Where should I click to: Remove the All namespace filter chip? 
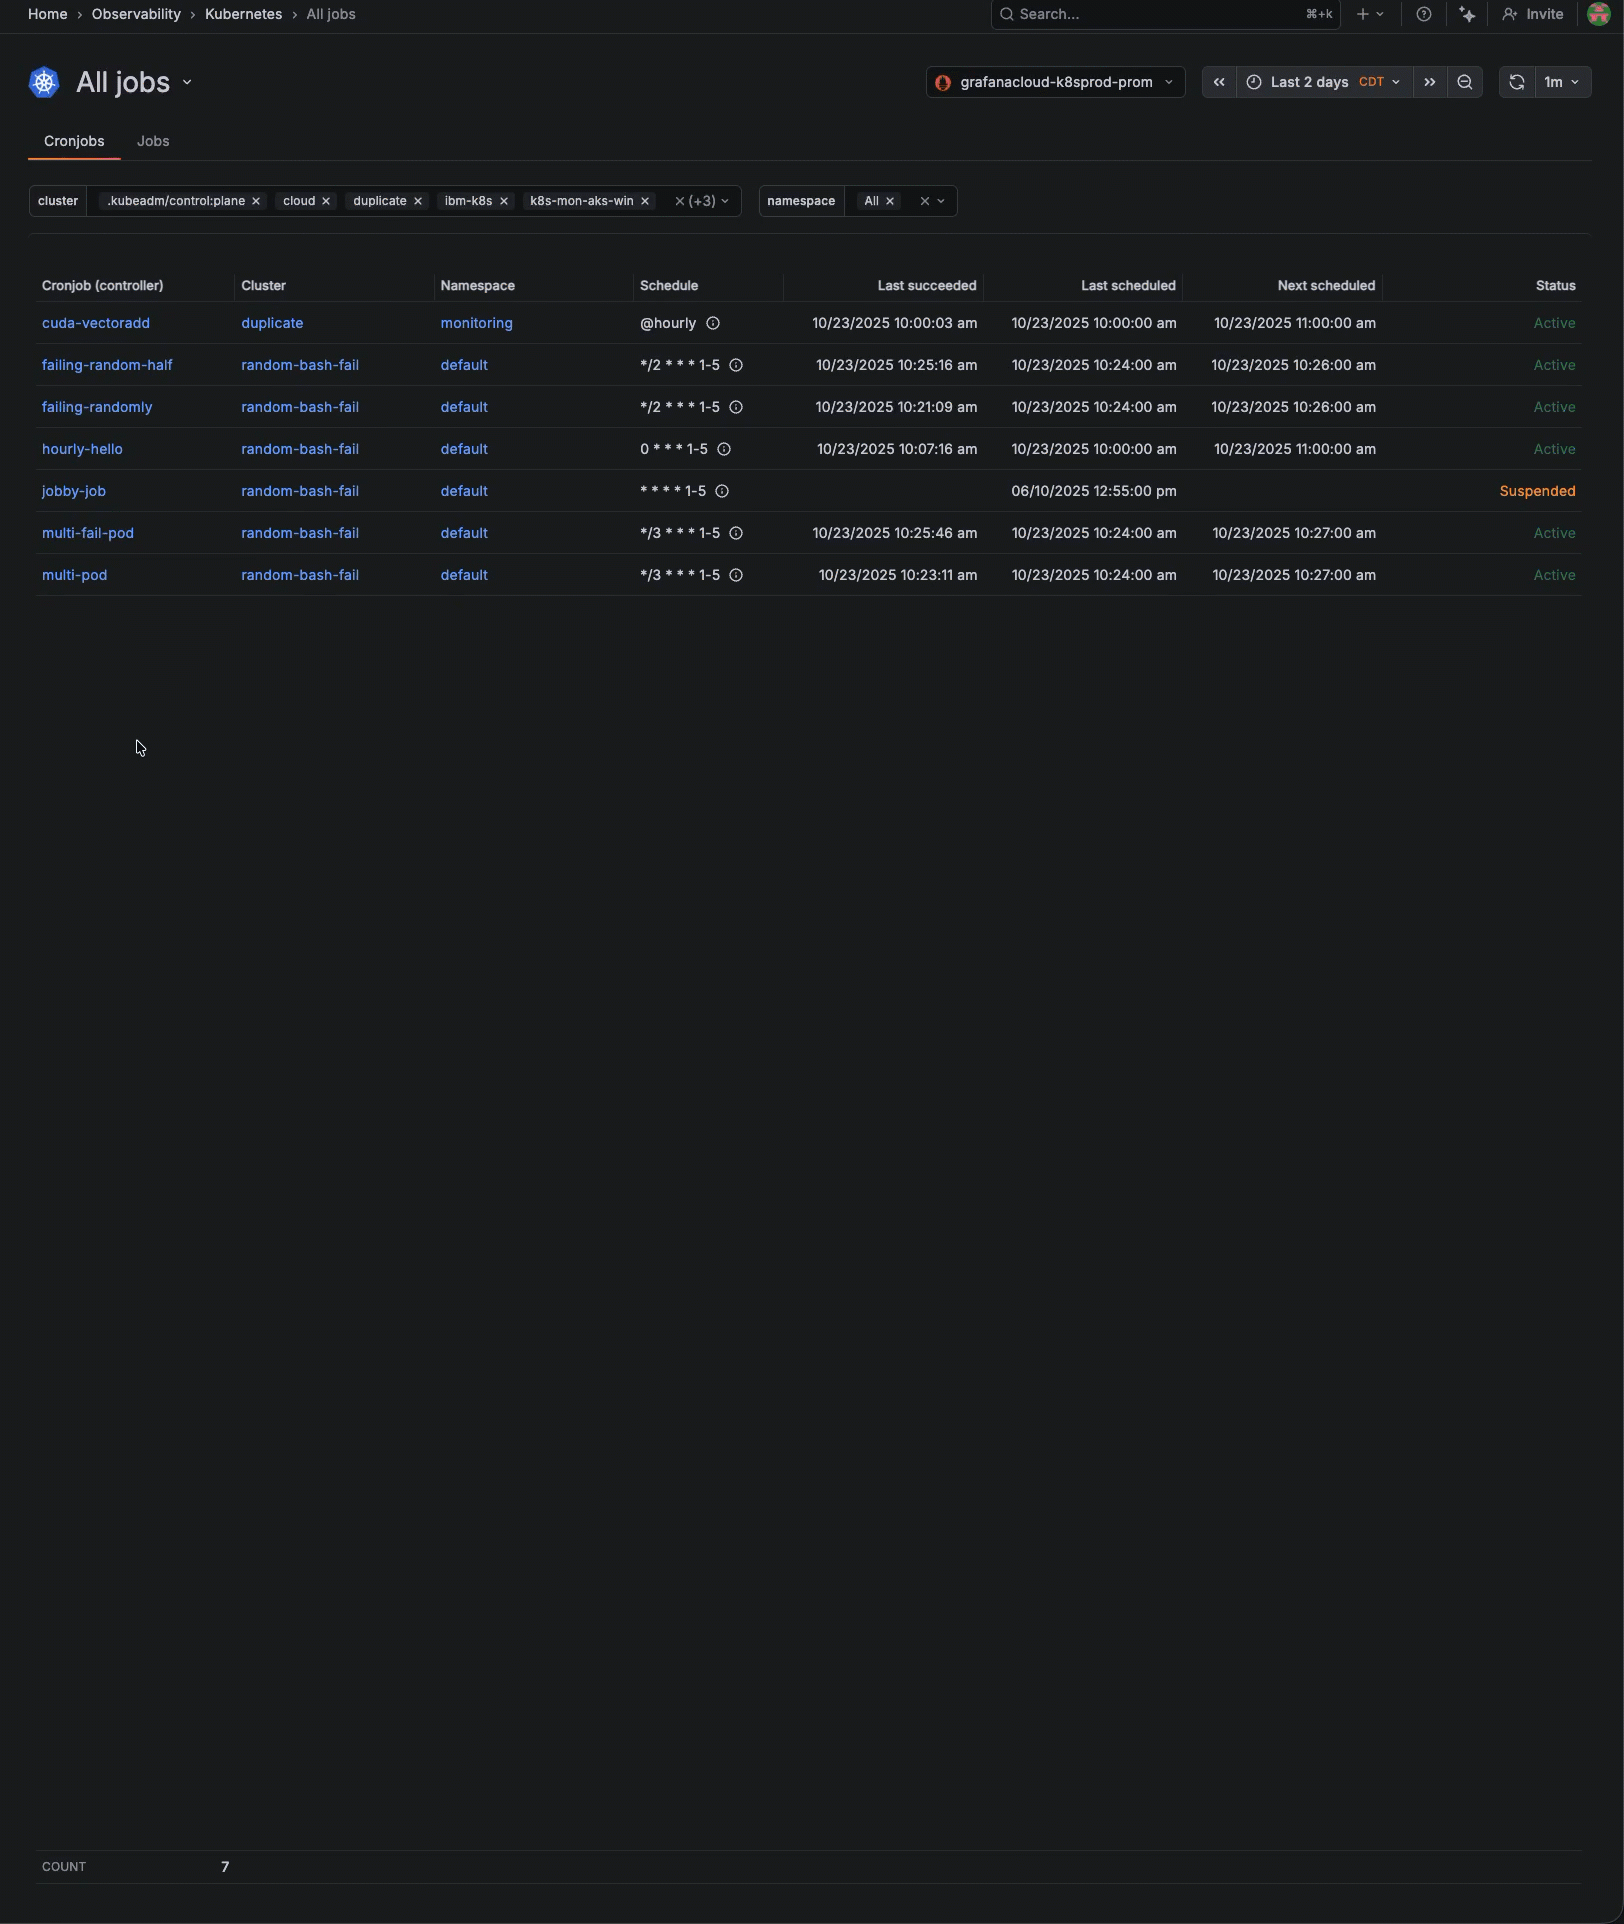890,201
